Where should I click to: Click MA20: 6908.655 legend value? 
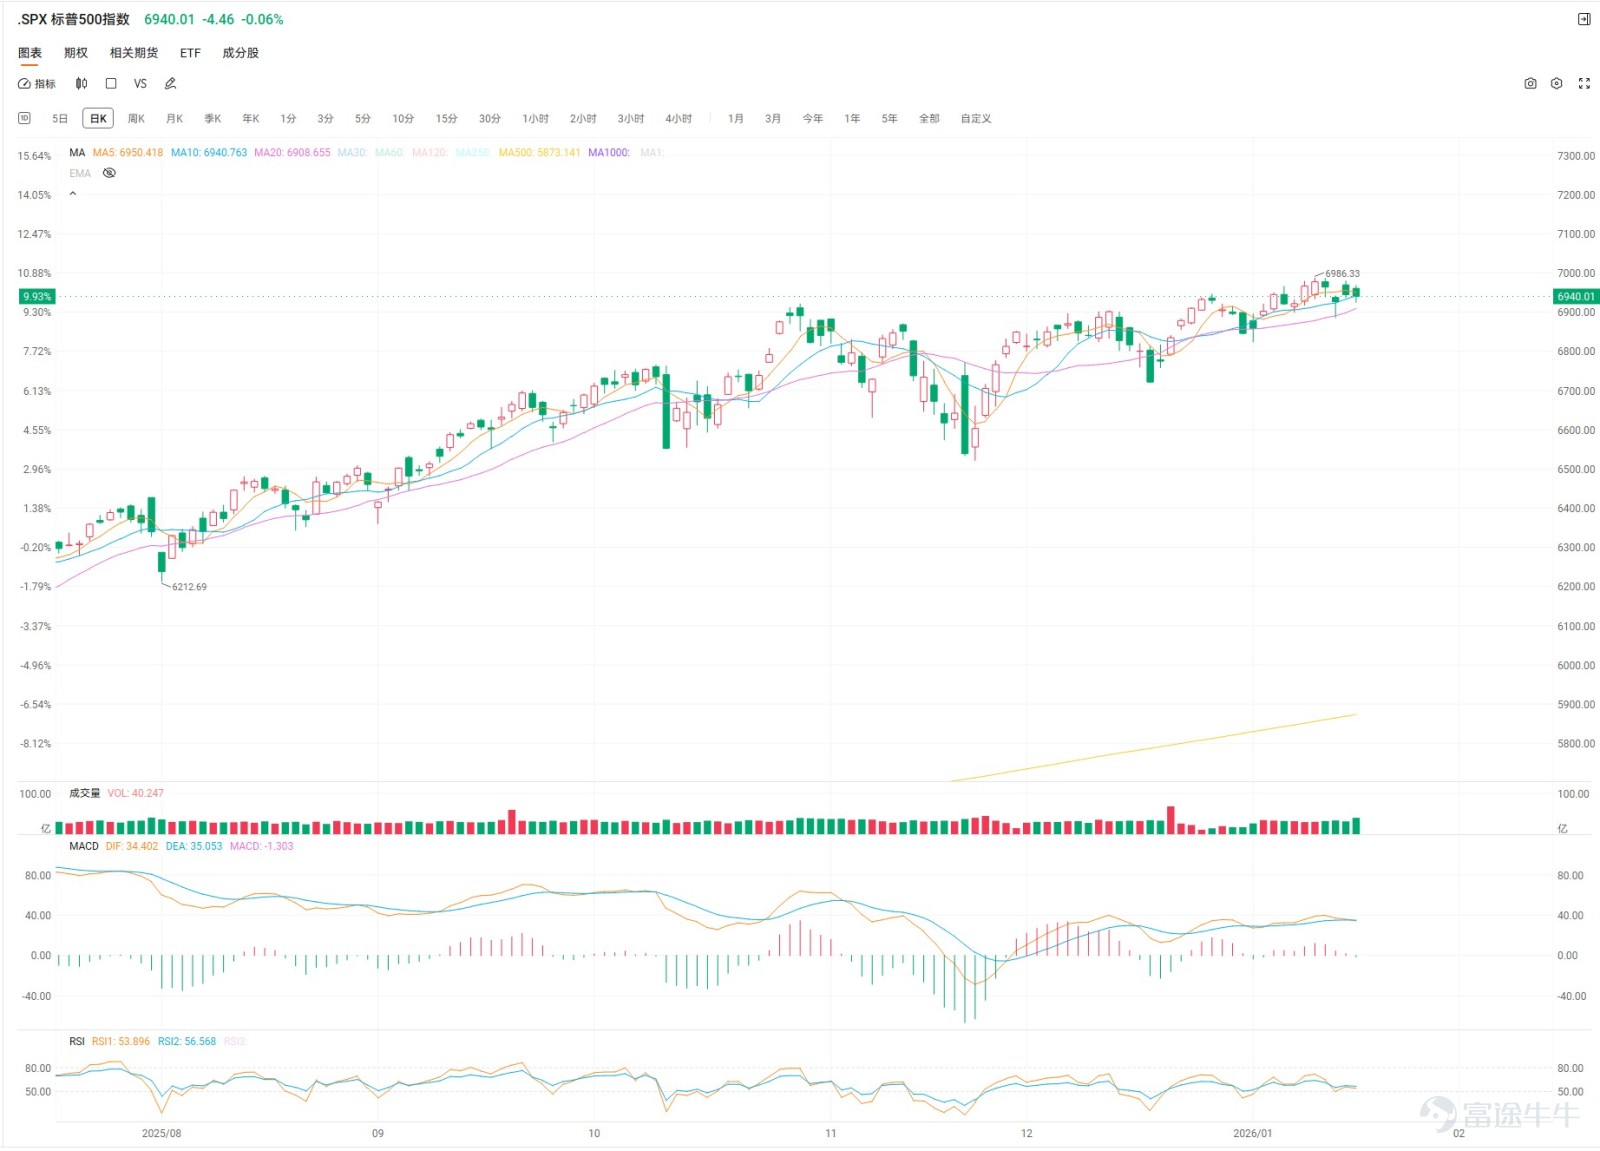(x=292, y=153)
